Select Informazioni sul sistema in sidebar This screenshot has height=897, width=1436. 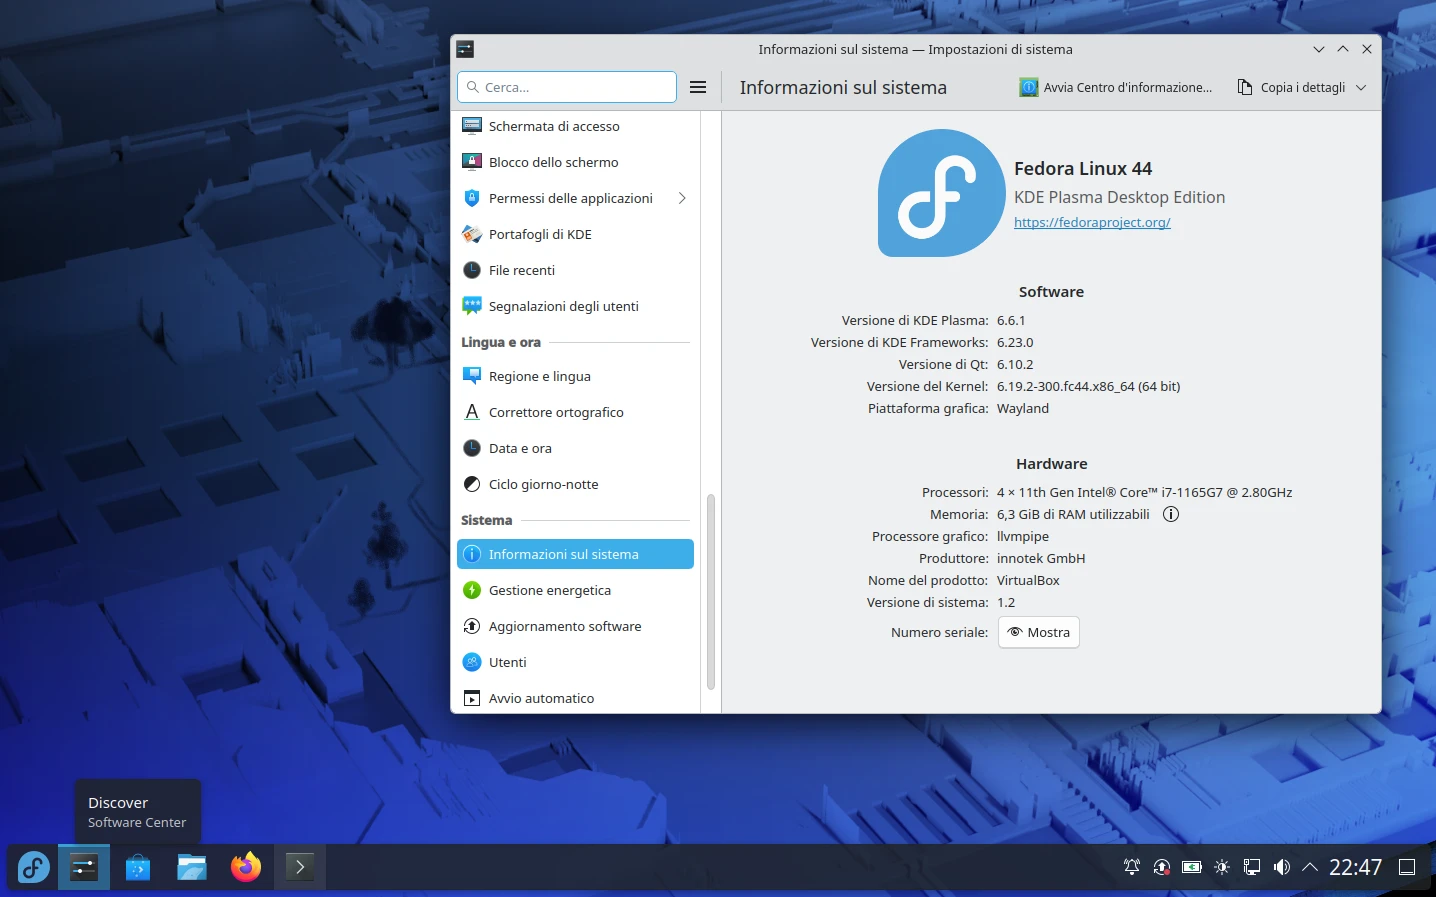pos(563,554)
